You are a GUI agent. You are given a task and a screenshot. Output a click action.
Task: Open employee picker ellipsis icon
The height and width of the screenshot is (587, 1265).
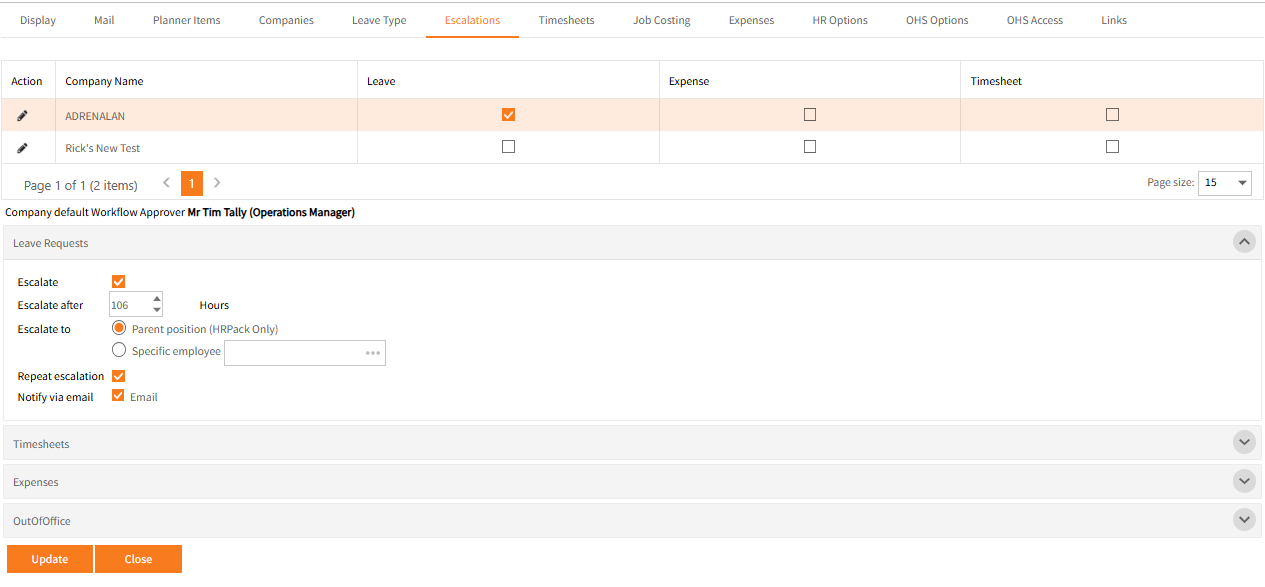pyautogui.click(x=373, y=353)
